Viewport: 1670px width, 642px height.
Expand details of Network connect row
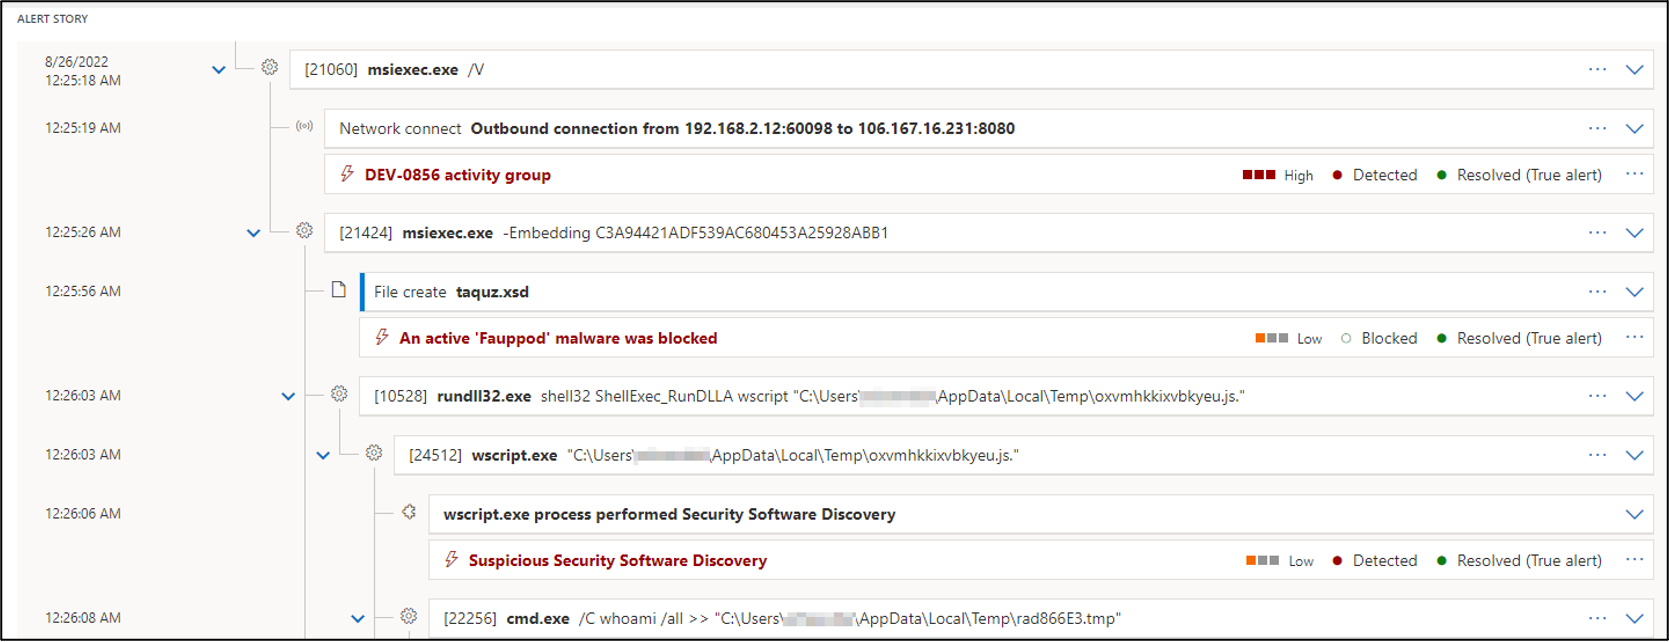pyautogui.click(x=1634, y=128)
